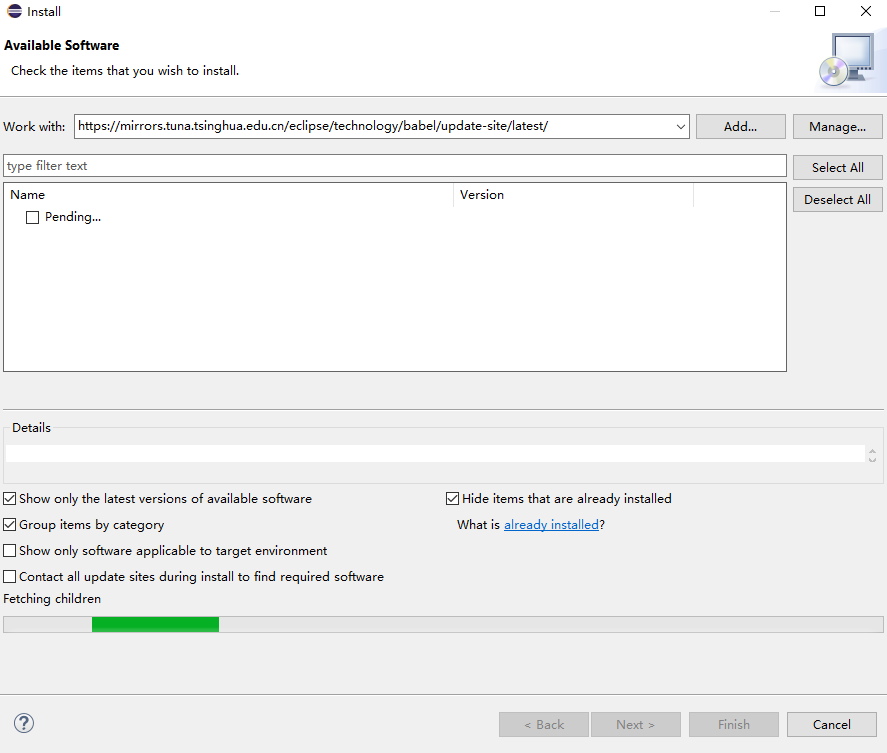
Task: Disable Group items by category
Action: pos(10,524)
